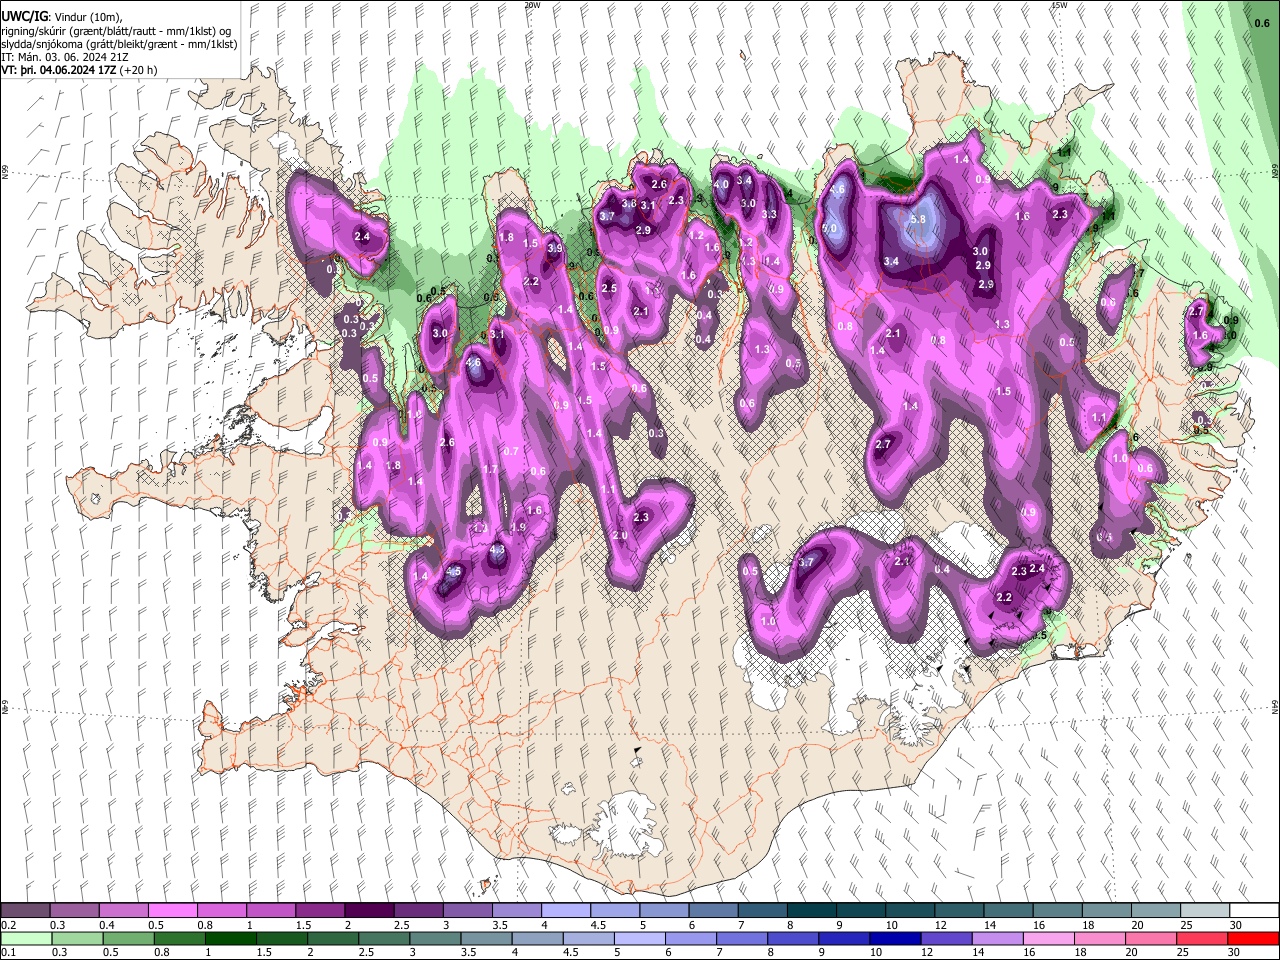This screenshot has height=960, width=1280.
Task: Click the '3.8' value label on the map
Action: [x=629, y=203]
